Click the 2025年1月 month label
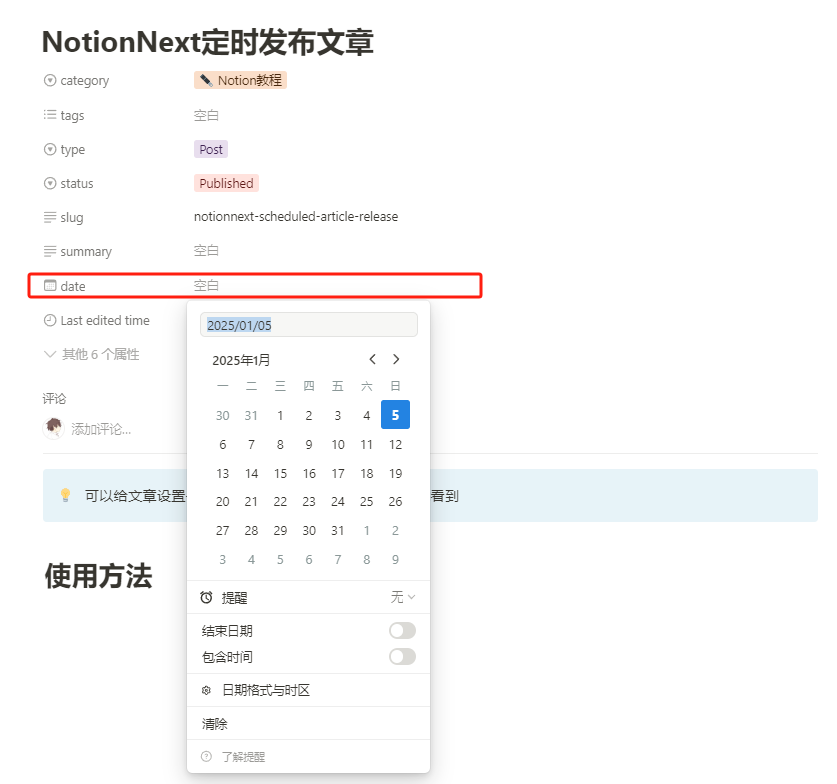837x784 pixels. (241, 360)
